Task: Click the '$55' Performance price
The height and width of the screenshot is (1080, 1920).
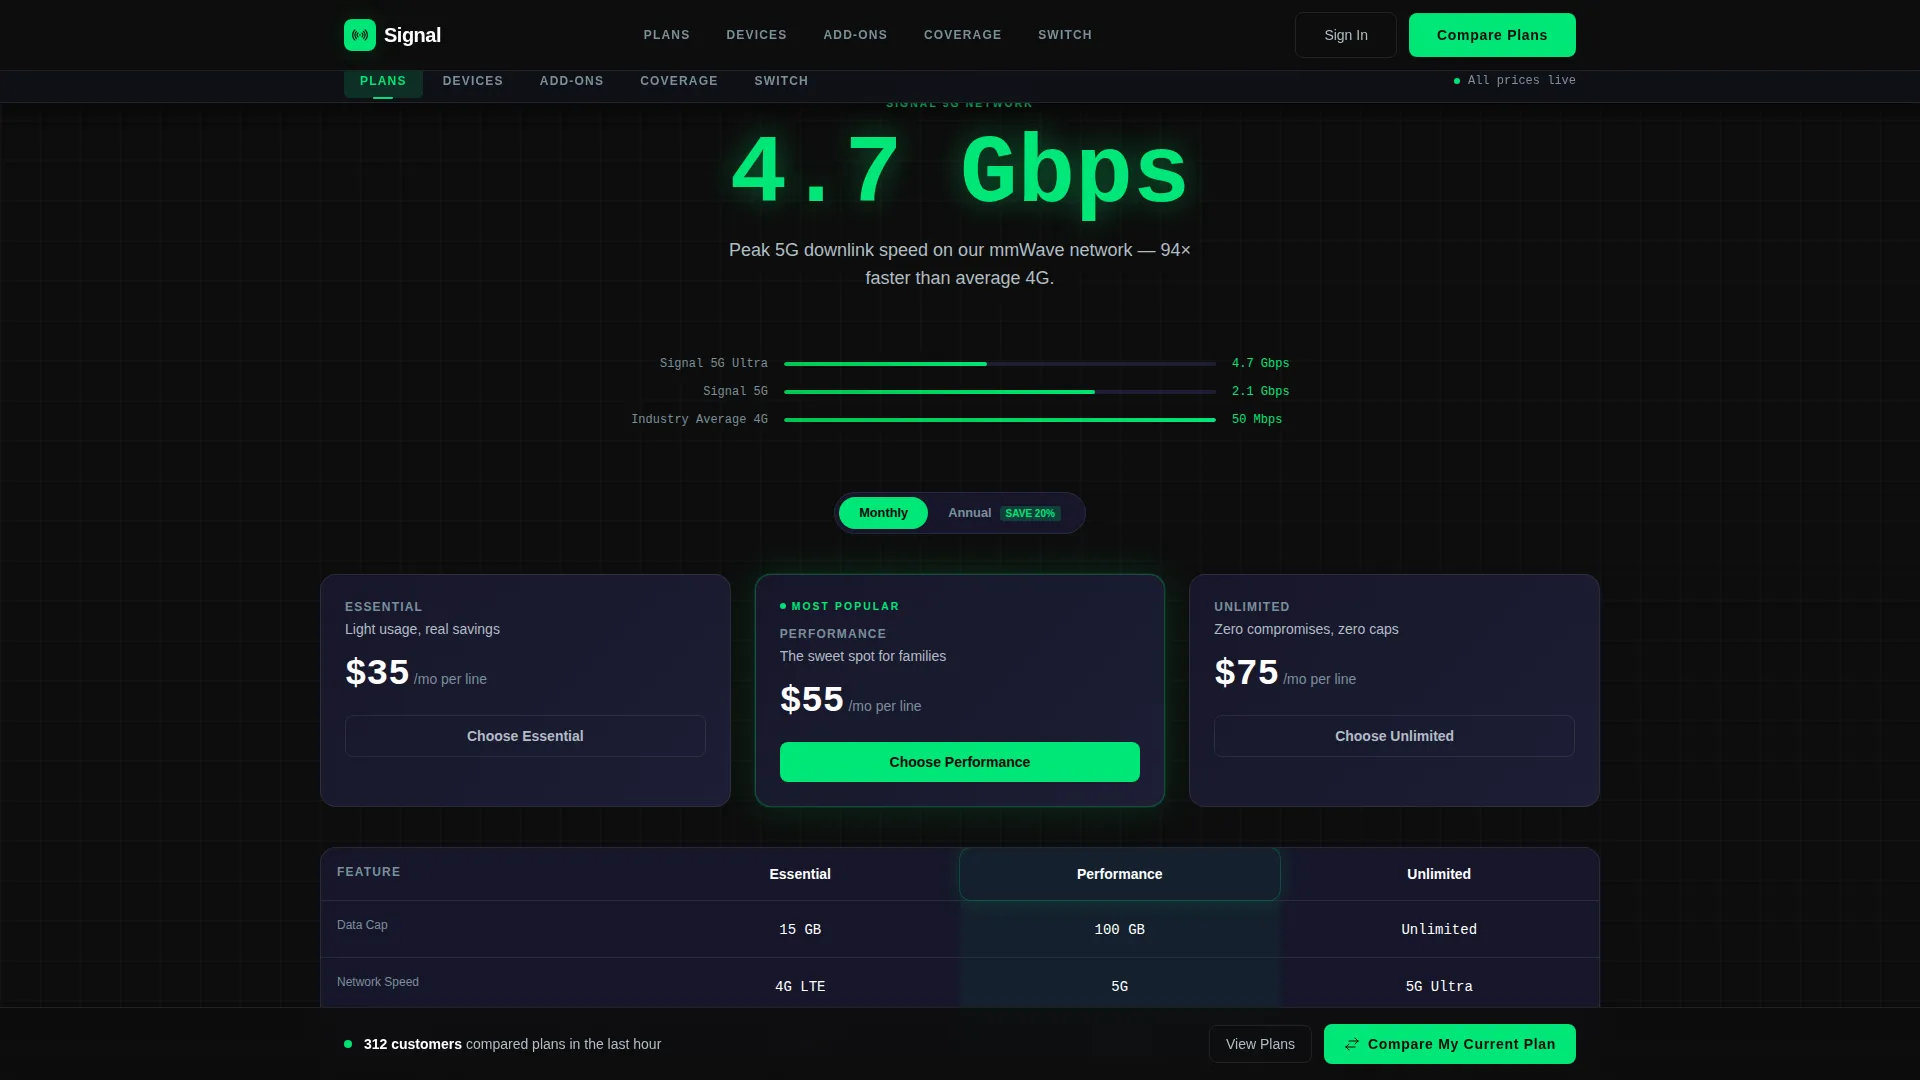Action: (x=812, y=699)
